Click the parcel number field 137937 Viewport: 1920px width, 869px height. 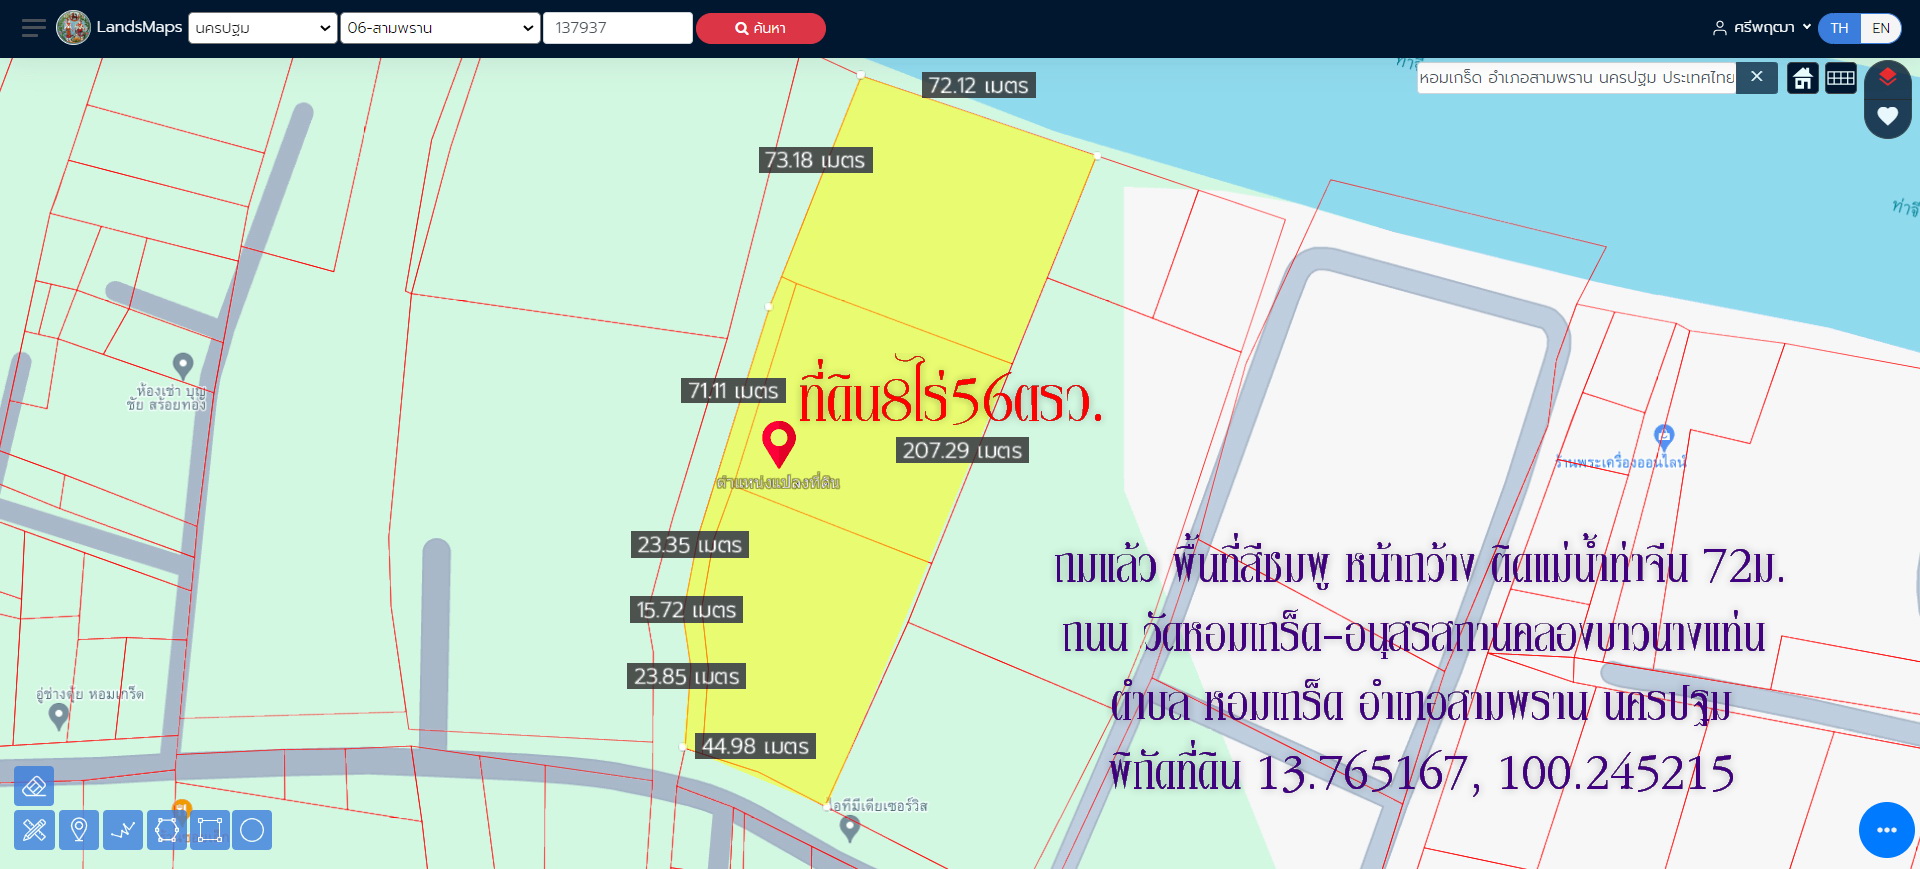617,28
